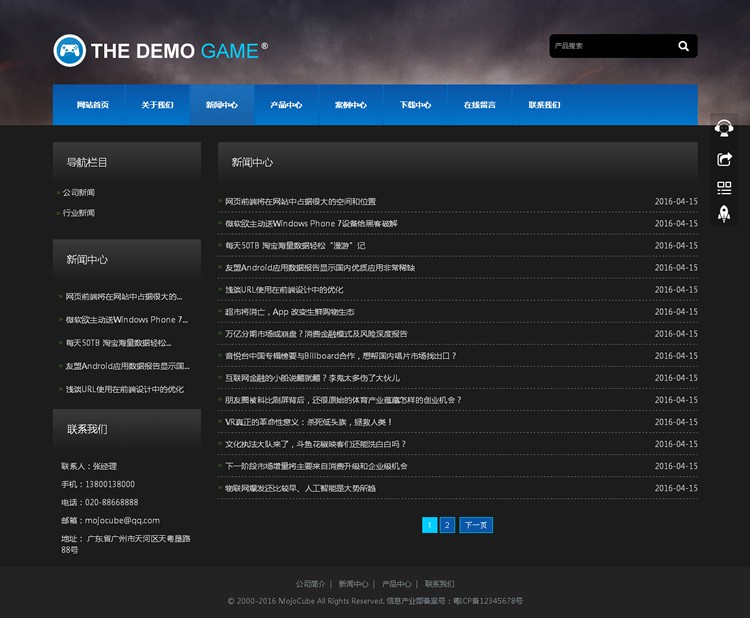Screen dimensions: 750x618
Task: Open article 微软欲主动送Windows Phone 7设备给黑客破解
Action: pos(311,223)
